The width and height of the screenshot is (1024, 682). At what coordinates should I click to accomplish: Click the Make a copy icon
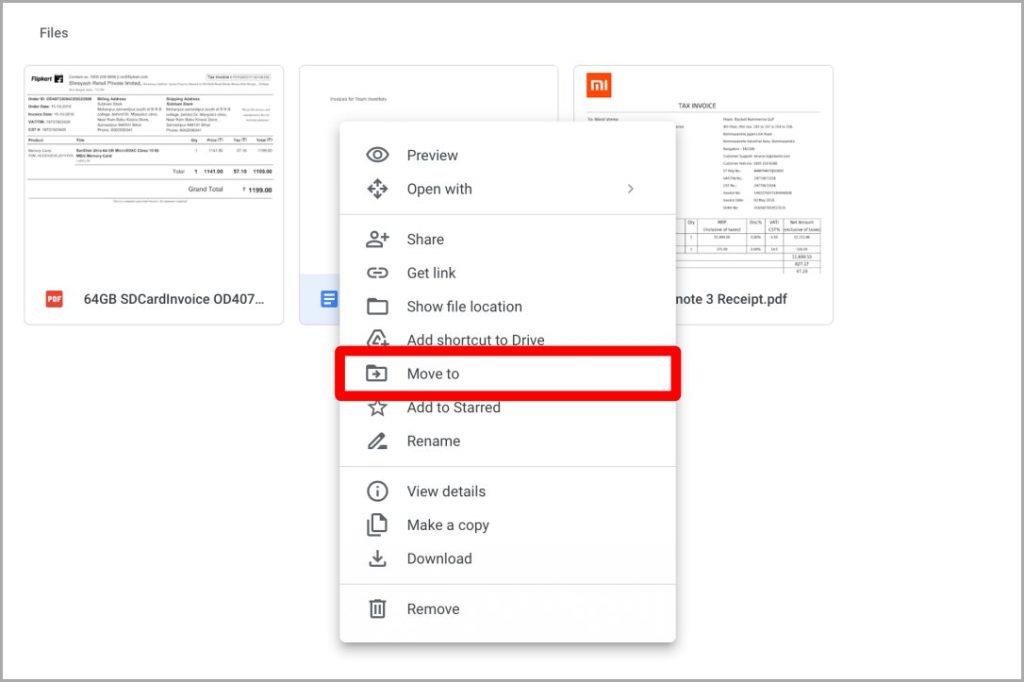(377, 525)
